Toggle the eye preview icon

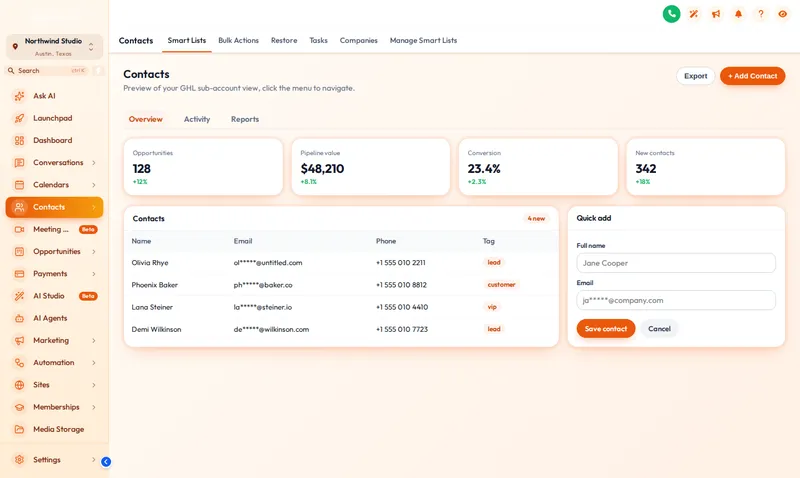pyautogui.click(x=783, y=14)
